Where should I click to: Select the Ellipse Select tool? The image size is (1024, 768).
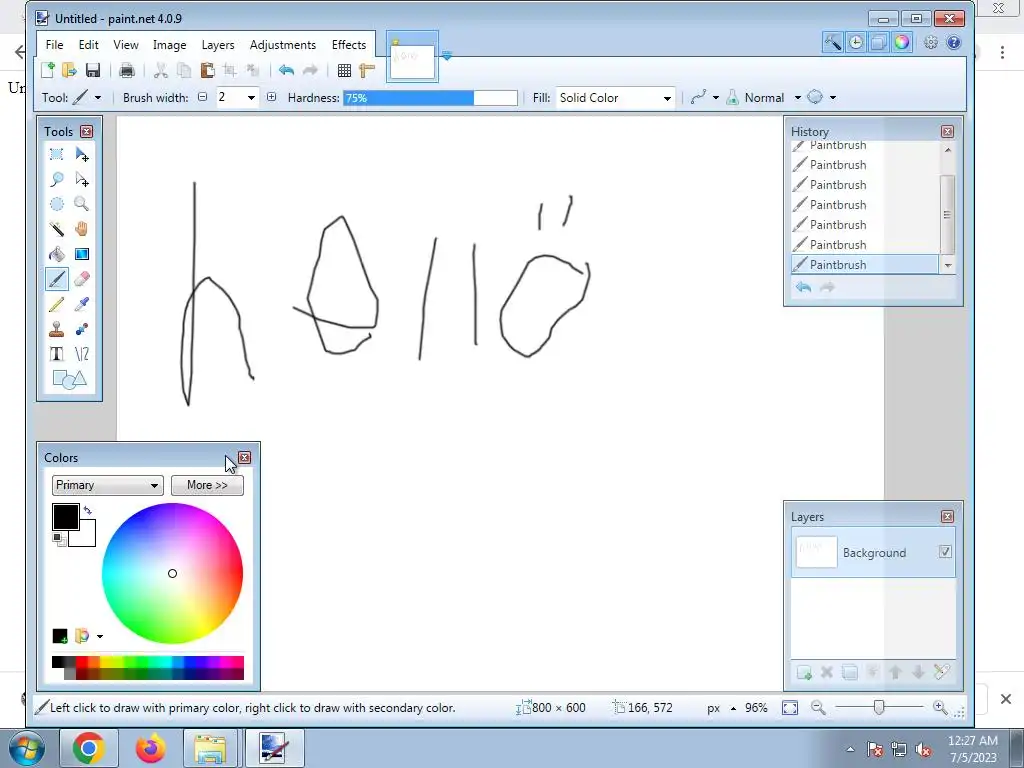pyautogui.click(x=57, y=204)
